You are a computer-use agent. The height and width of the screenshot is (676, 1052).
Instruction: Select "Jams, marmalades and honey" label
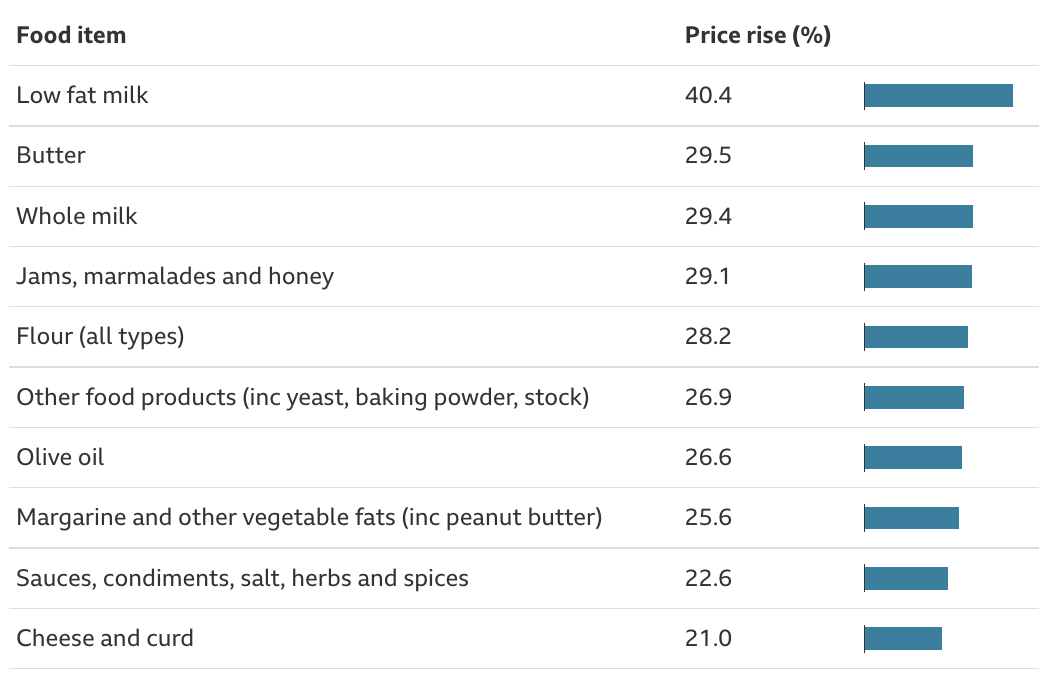coord(175,276)
